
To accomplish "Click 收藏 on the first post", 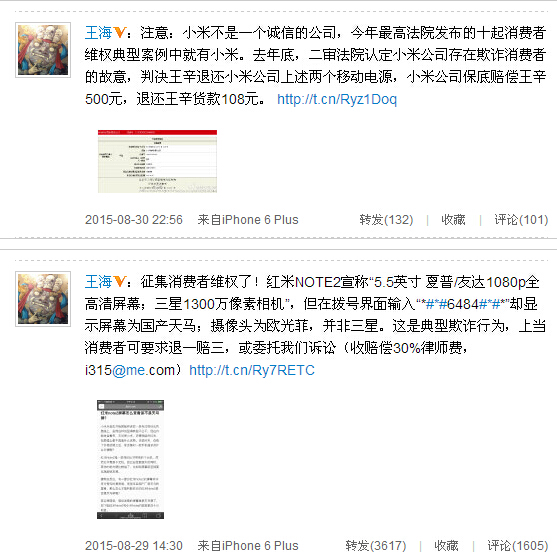I will click(453, 220).
